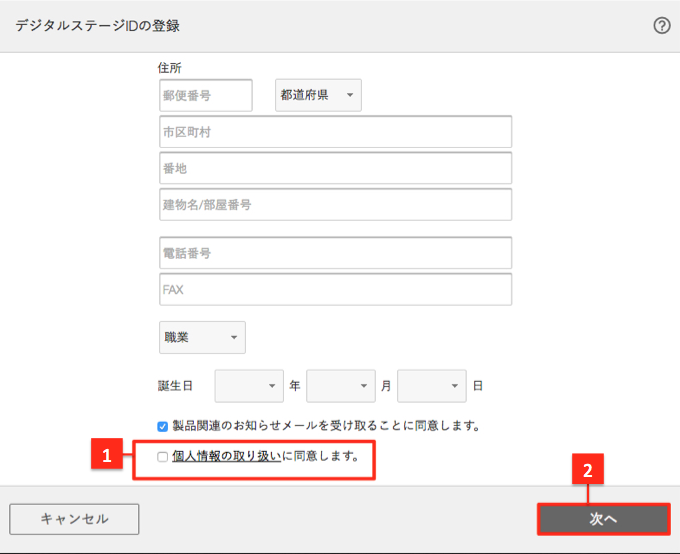Click the 誕生日 label text
Screen dimensions: 680x554
[x=175, y=386]
